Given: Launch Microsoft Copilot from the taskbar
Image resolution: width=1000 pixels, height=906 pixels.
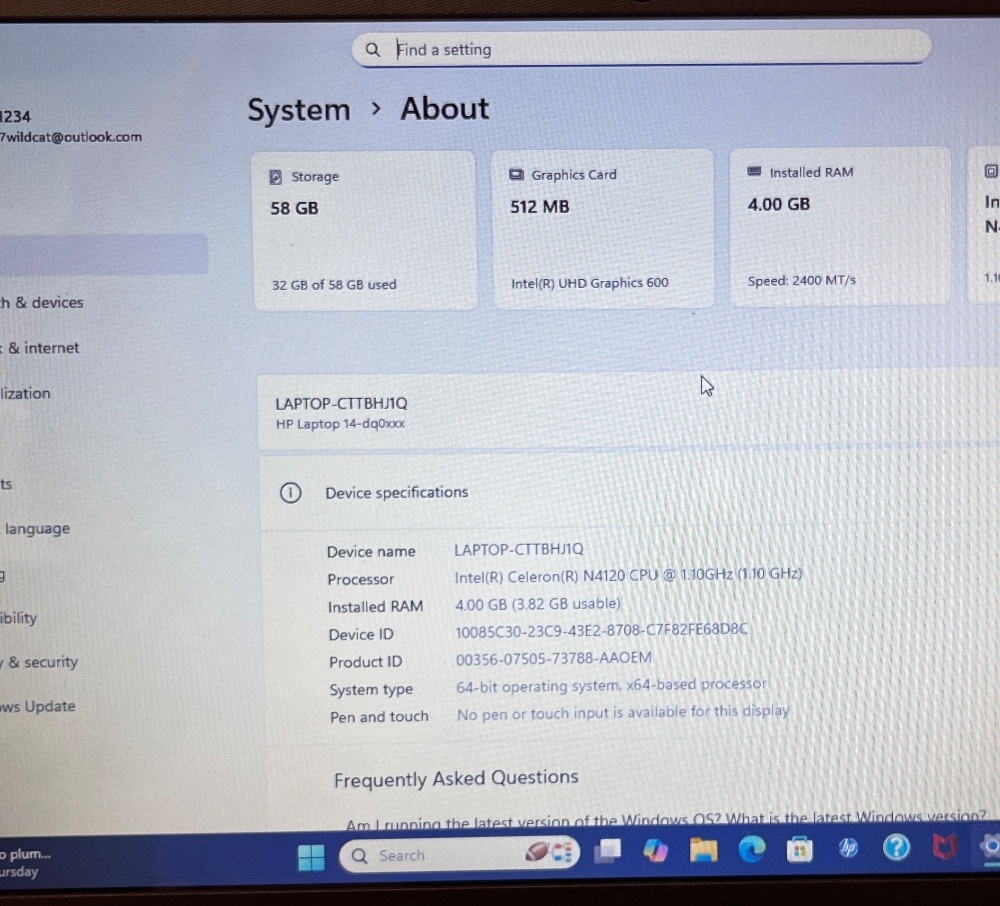Looking at the screenshot, I should click(x=655, y=851).
